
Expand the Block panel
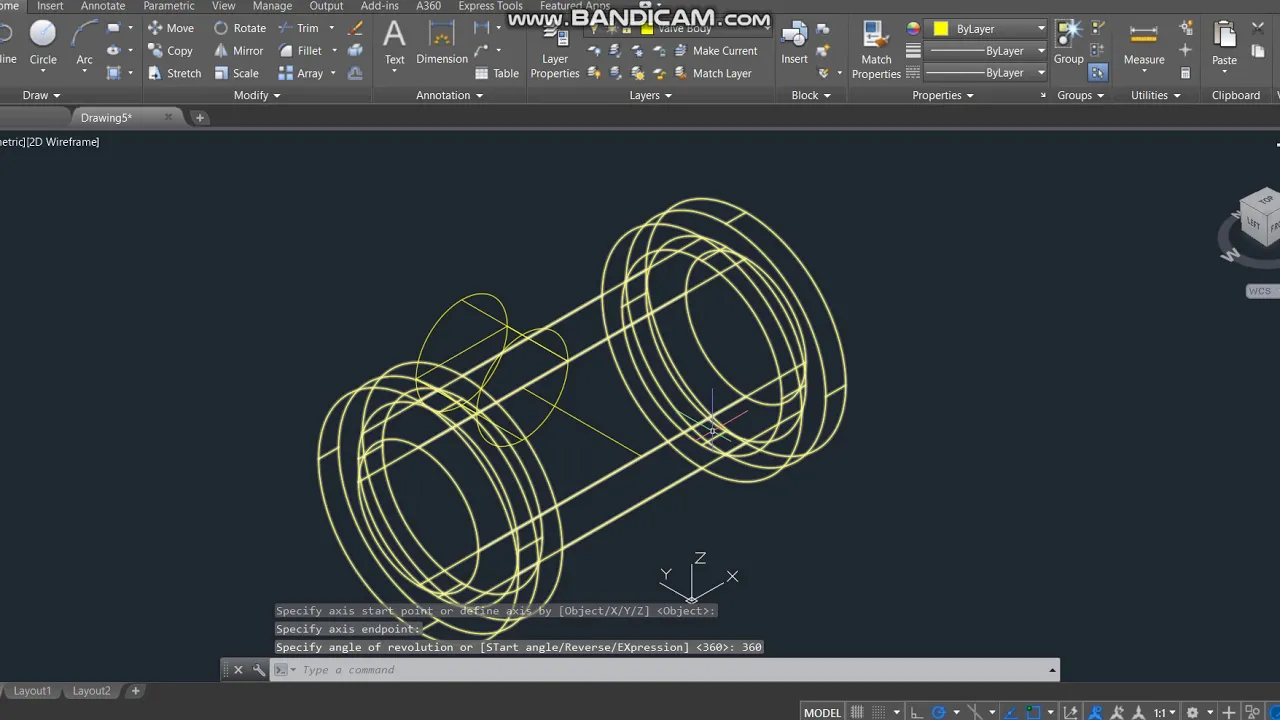(x=811, y=95)
